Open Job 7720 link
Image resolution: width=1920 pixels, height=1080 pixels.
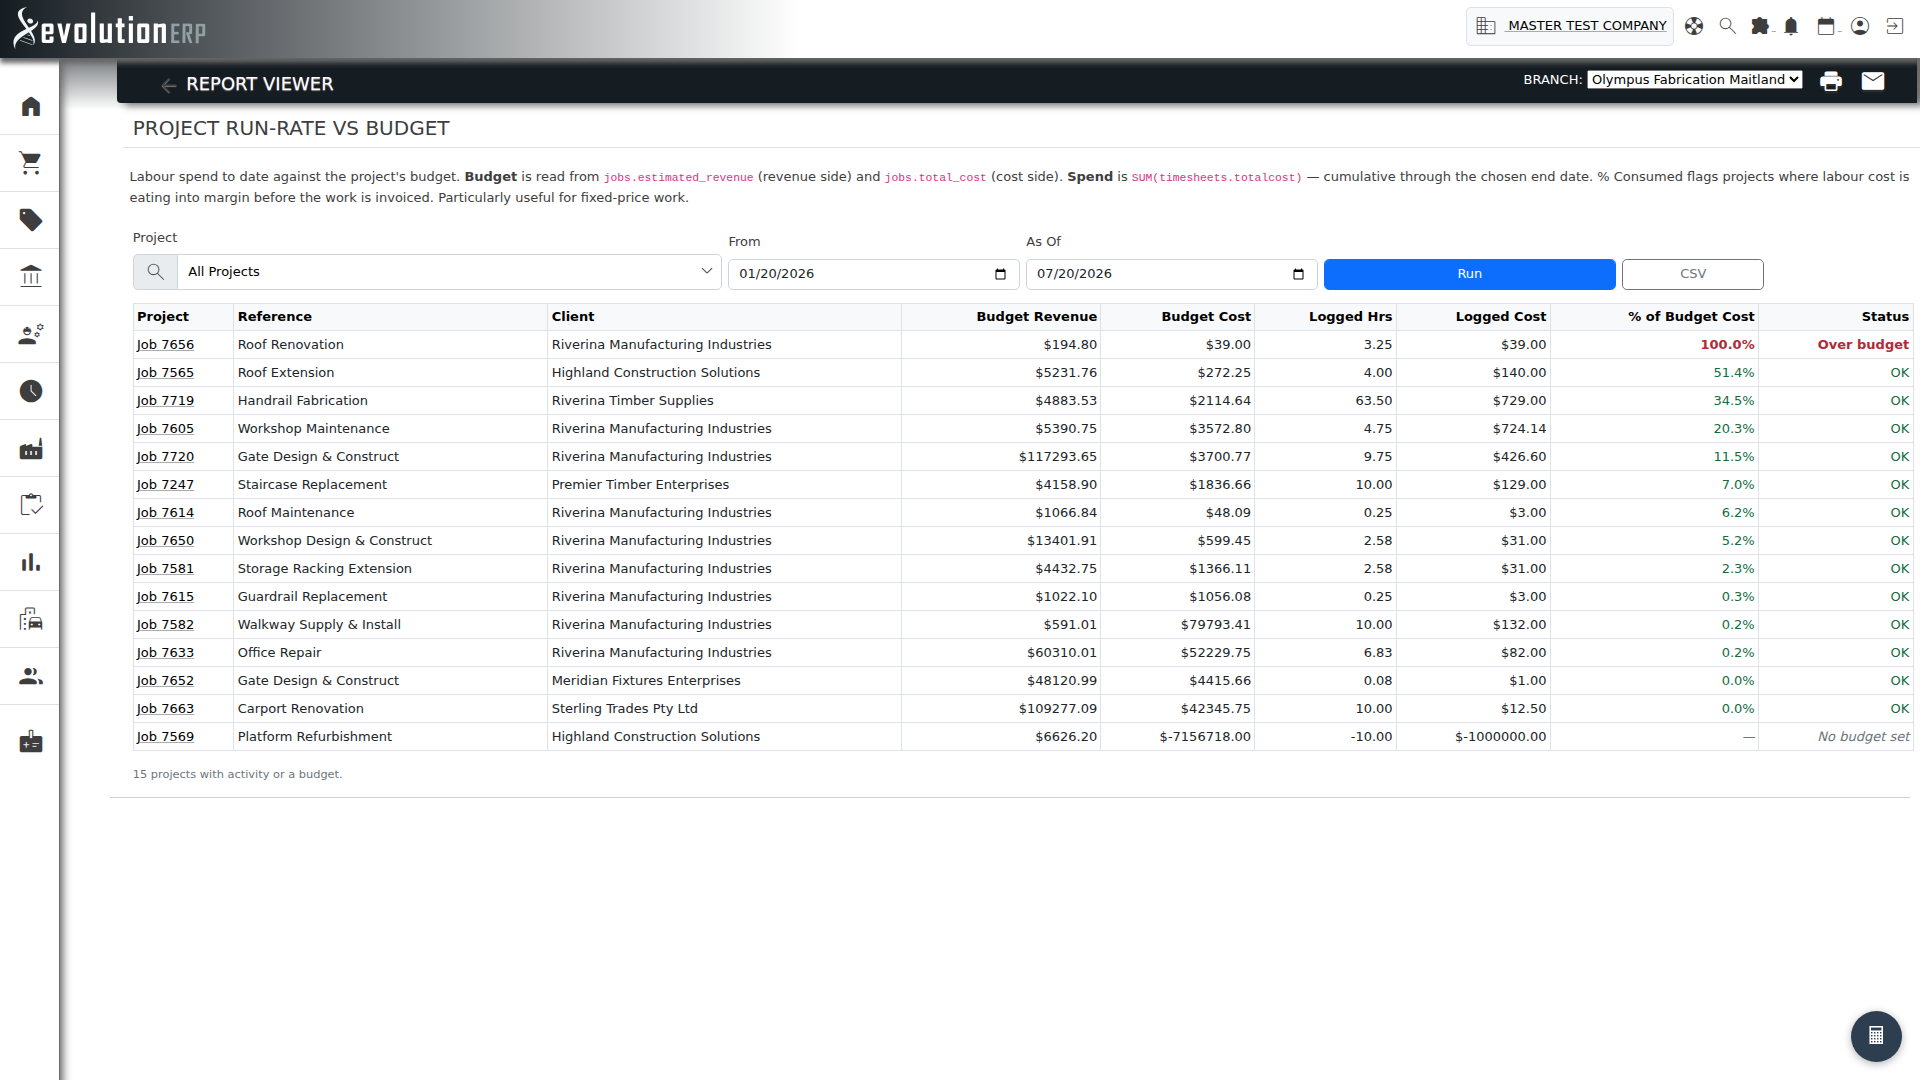tap(165, 457)
